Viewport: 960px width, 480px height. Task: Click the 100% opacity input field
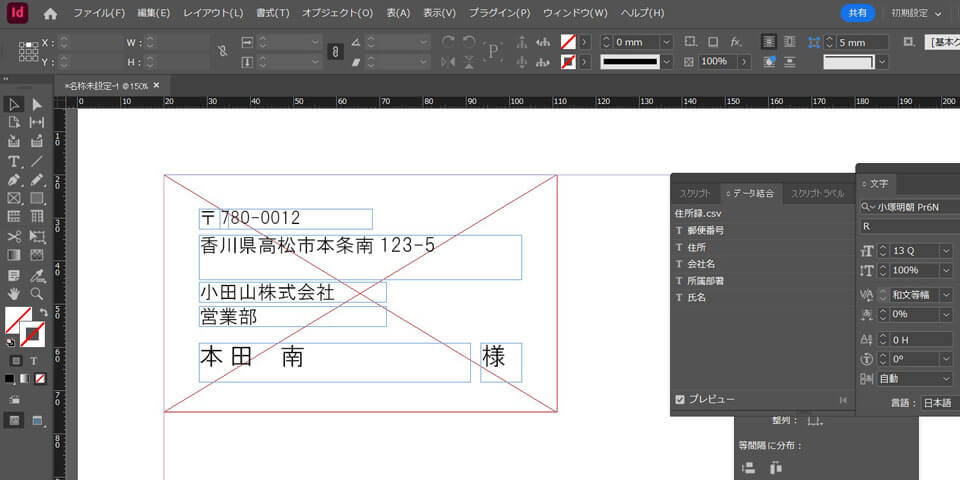[x=715, y=61]
